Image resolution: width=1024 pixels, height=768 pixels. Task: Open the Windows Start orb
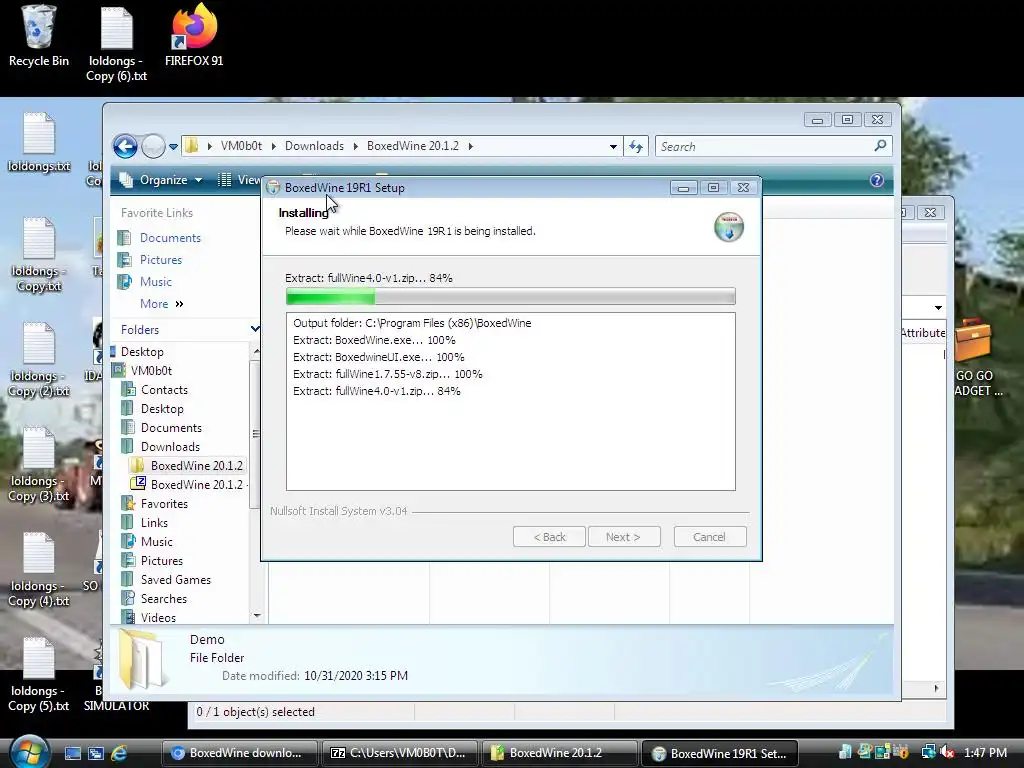click(x=28, y=752)
